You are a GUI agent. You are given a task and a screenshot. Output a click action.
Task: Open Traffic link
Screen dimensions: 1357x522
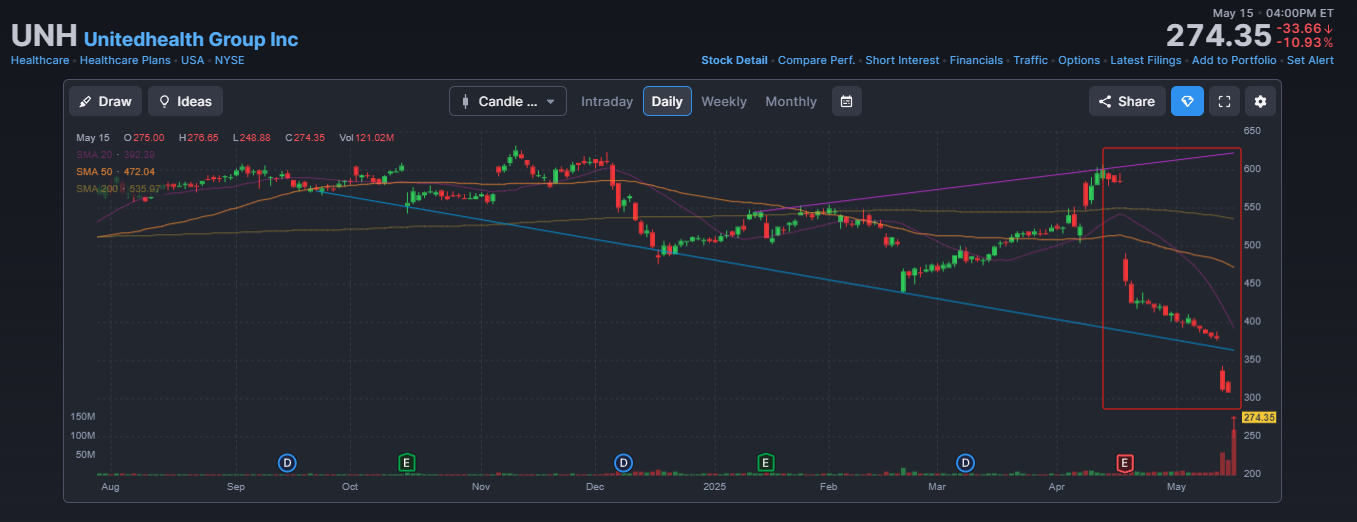coord(1030,60)
